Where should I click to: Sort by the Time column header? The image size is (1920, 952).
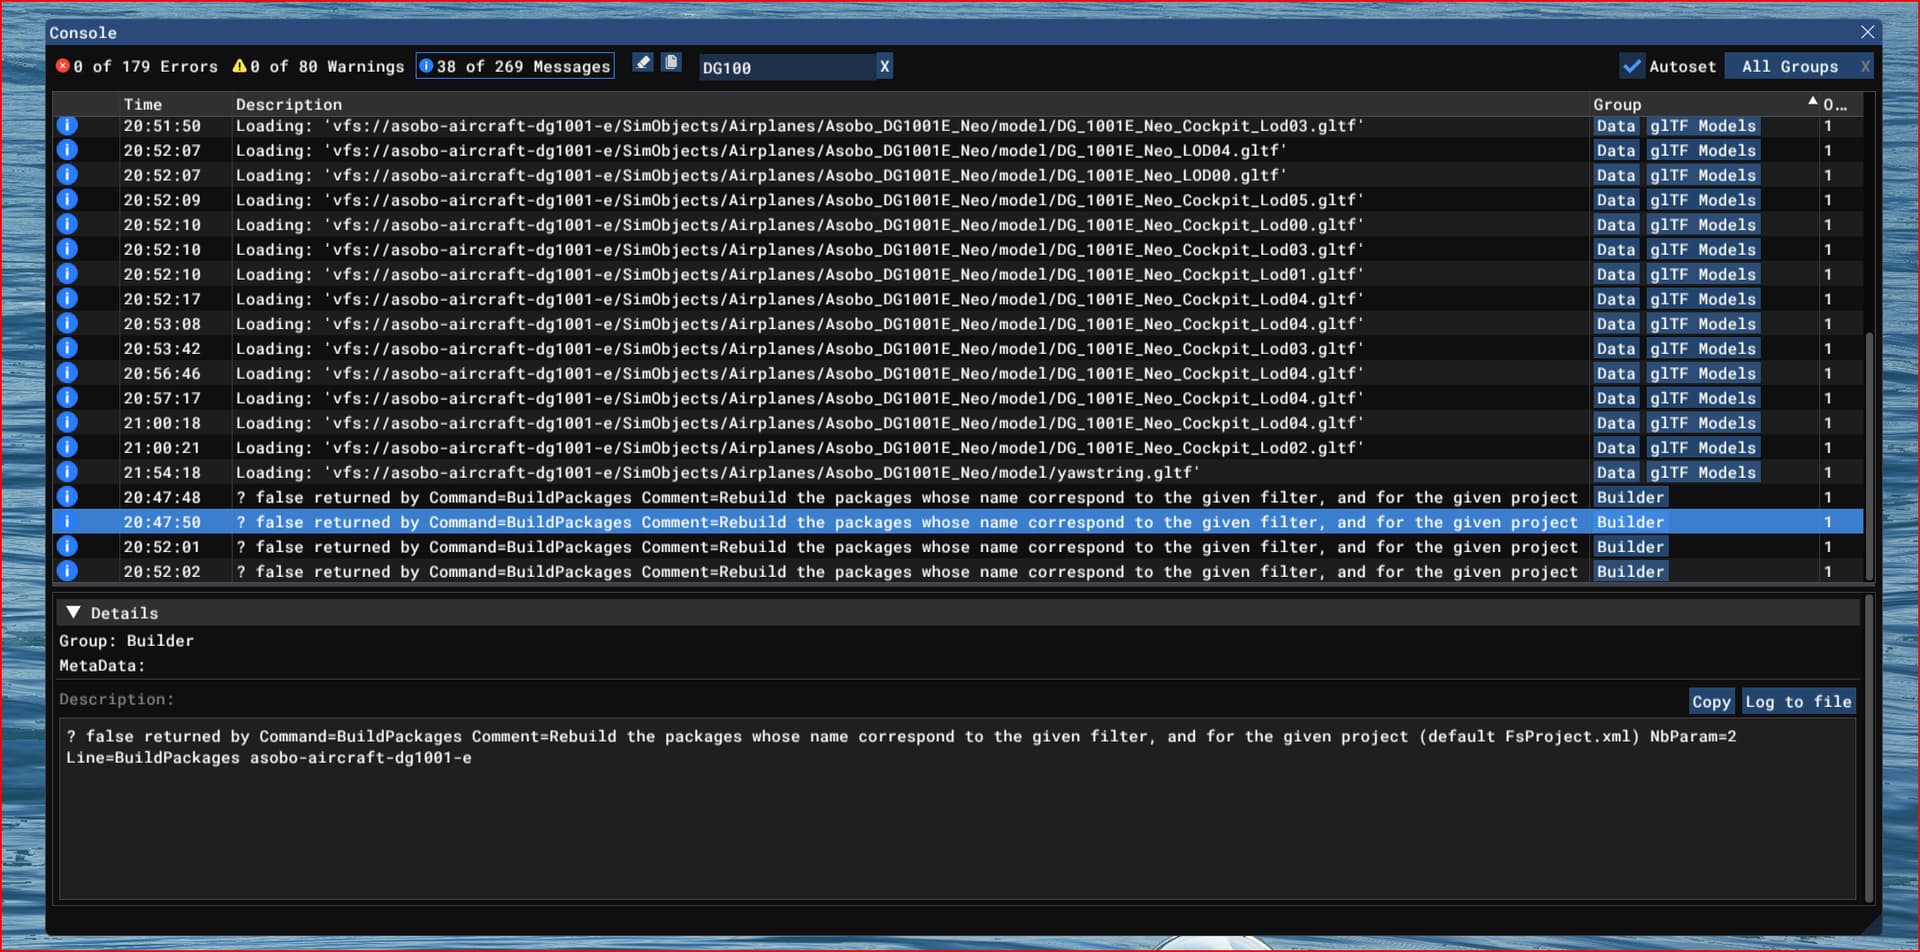pyautogui.click(x=142, y=104)
